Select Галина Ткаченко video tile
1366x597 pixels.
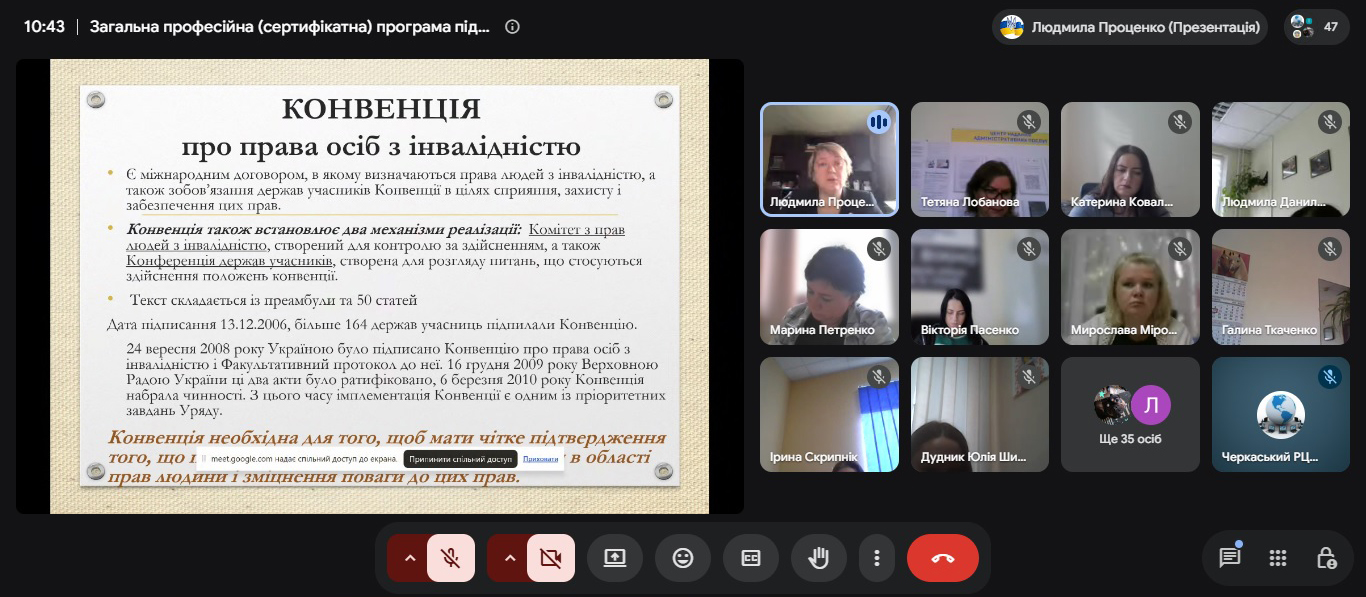pos(1281,287)
